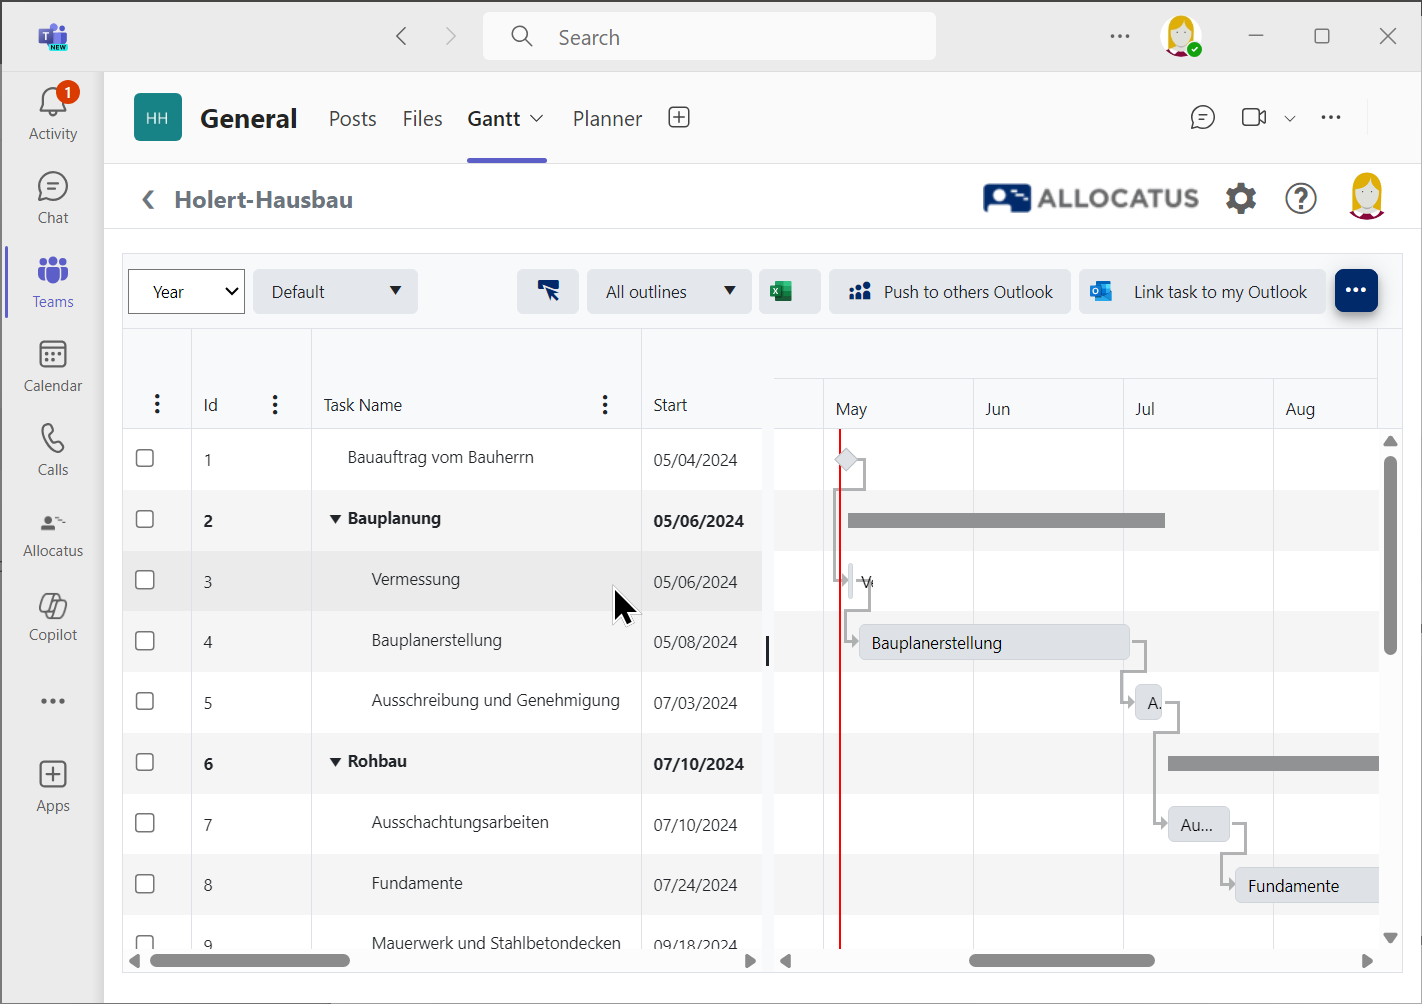Open the All outlines dropdown
This screenshot has width=1422, height=1004.
coord(668,291)
